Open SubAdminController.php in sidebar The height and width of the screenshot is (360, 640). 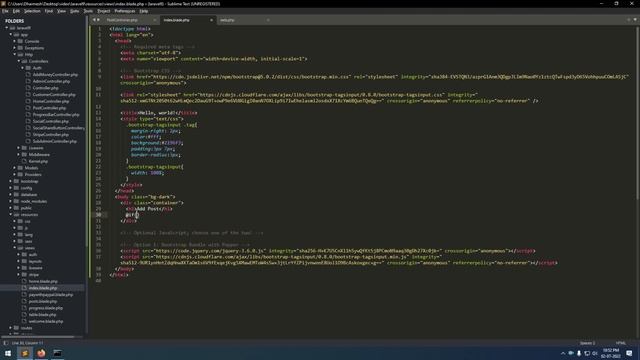click(55, 141)
